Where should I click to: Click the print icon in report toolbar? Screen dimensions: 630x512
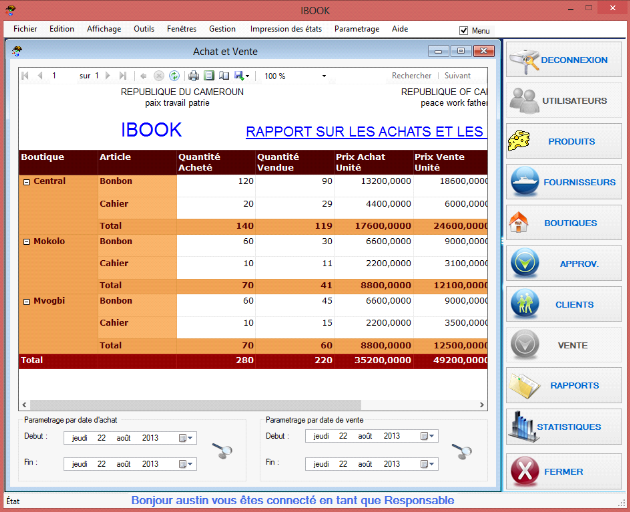coord(193,76)
